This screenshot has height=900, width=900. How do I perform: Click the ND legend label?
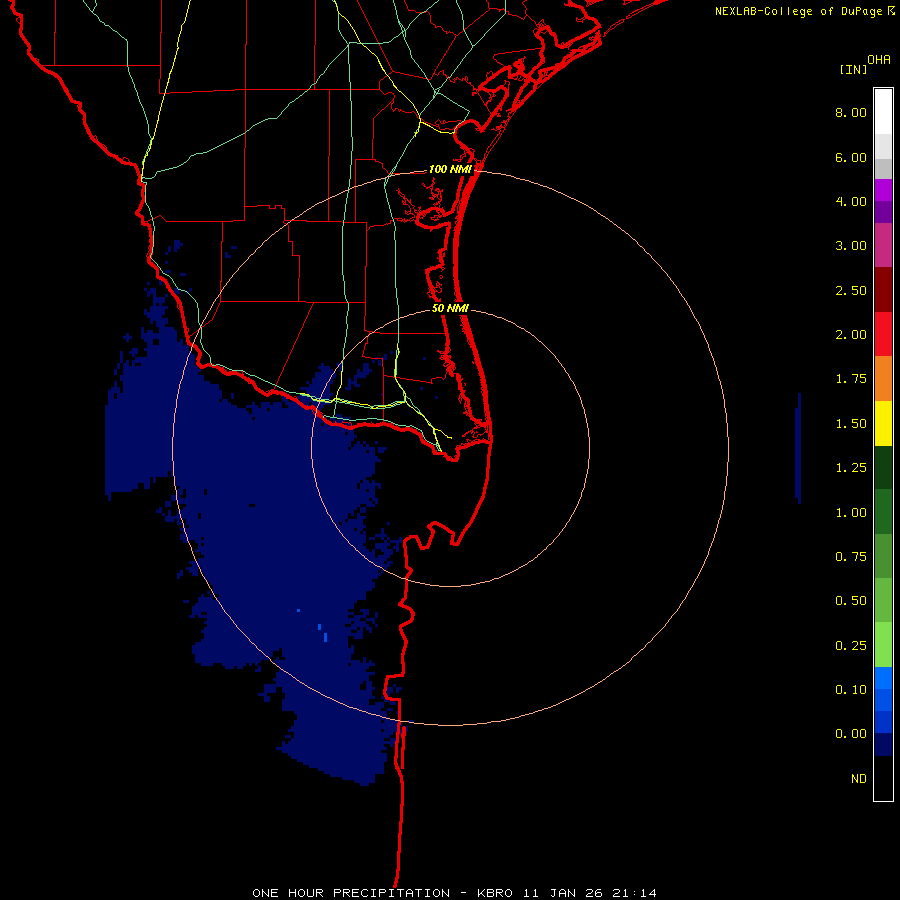[859, 779]
